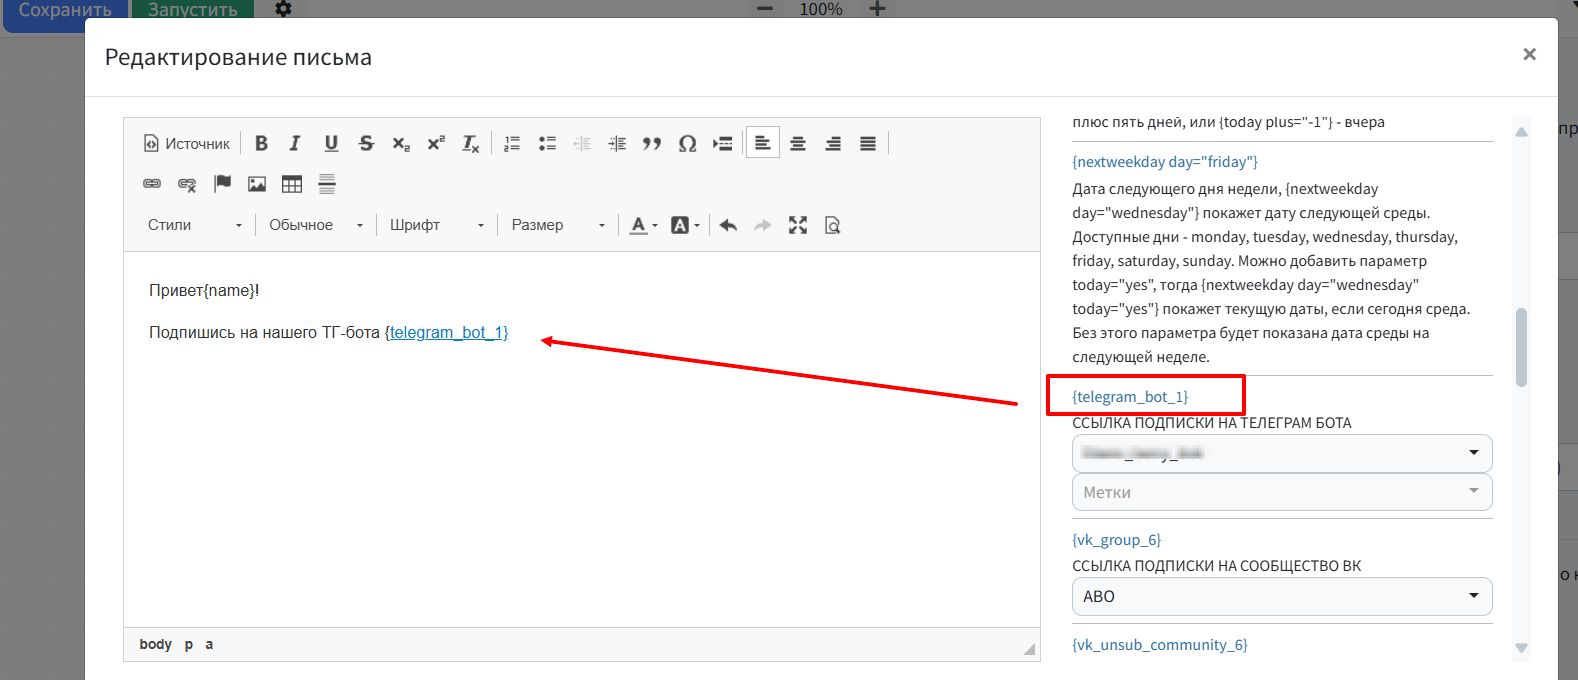Toggle bold formatting
This screenshot has height=680, width=1578.
261,143
